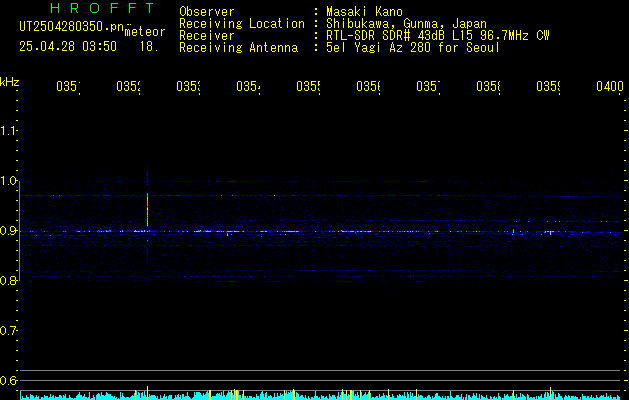The height and width of the screenshot is (400, 629).
Task: Click the 0358 time axis label
Action: [488, 87]
